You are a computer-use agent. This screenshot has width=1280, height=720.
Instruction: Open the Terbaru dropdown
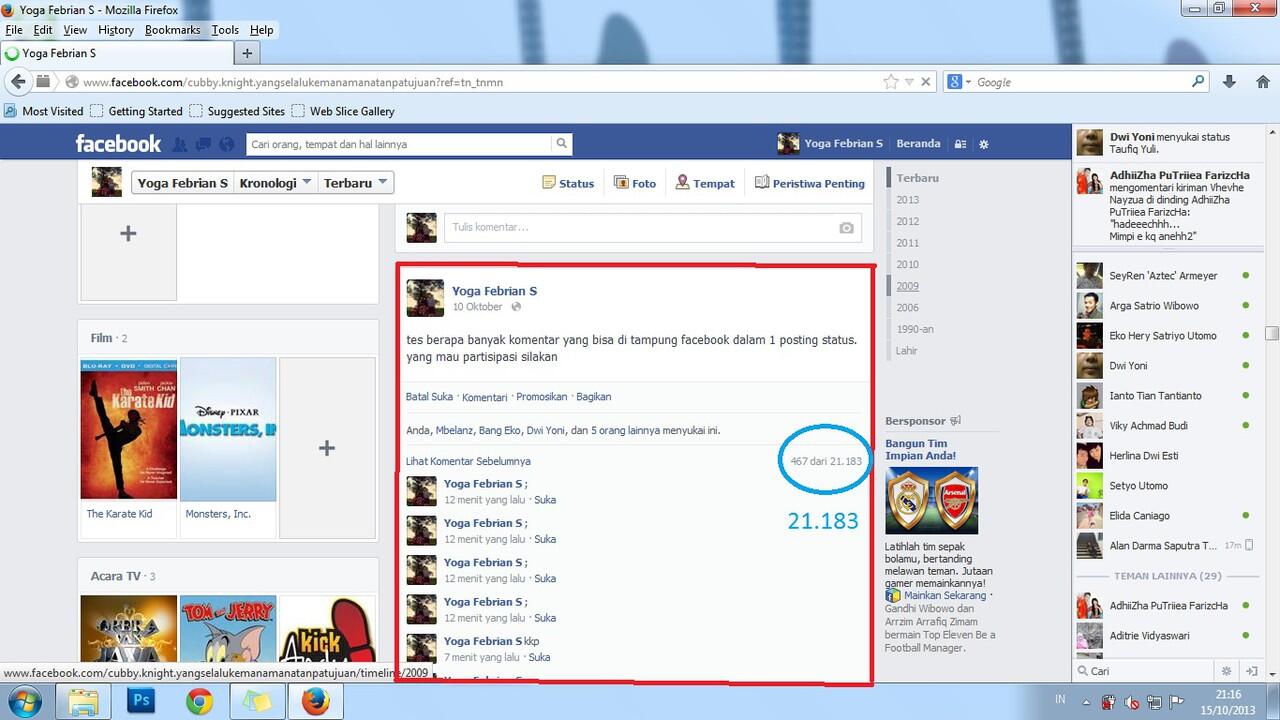point(356,183)
